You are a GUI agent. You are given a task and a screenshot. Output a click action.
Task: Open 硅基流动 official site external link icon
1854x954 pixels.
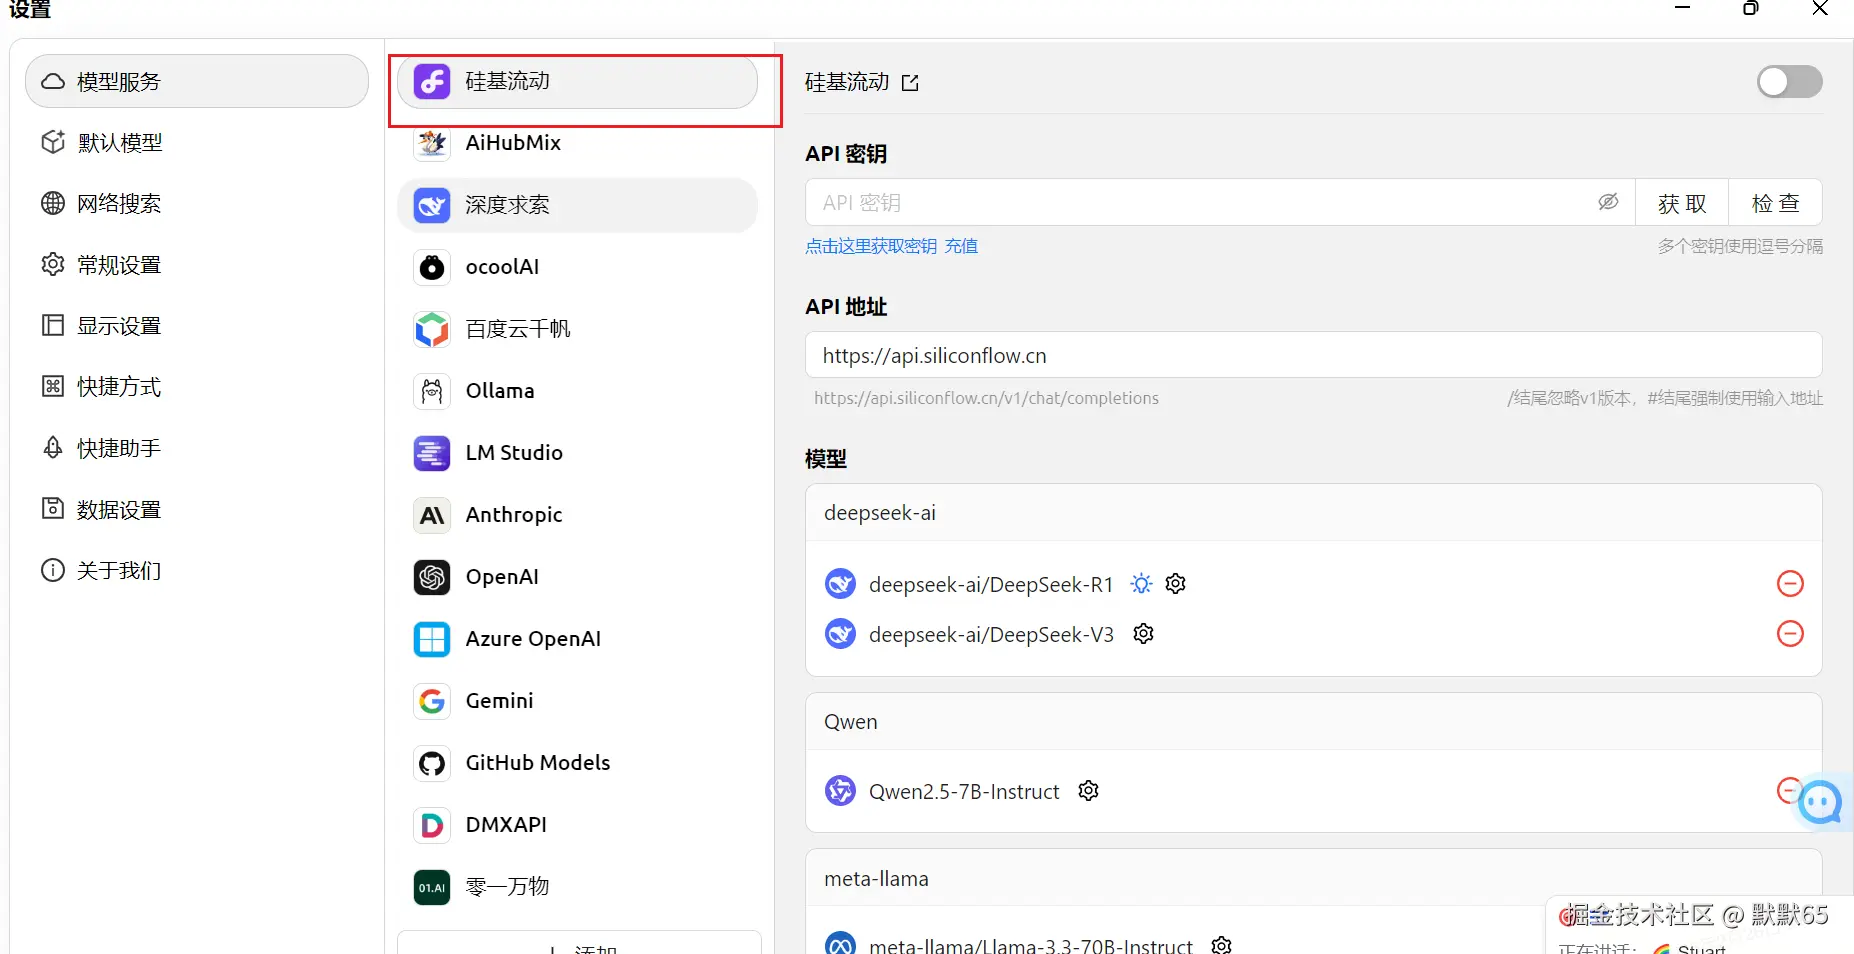tap(910, 83)
